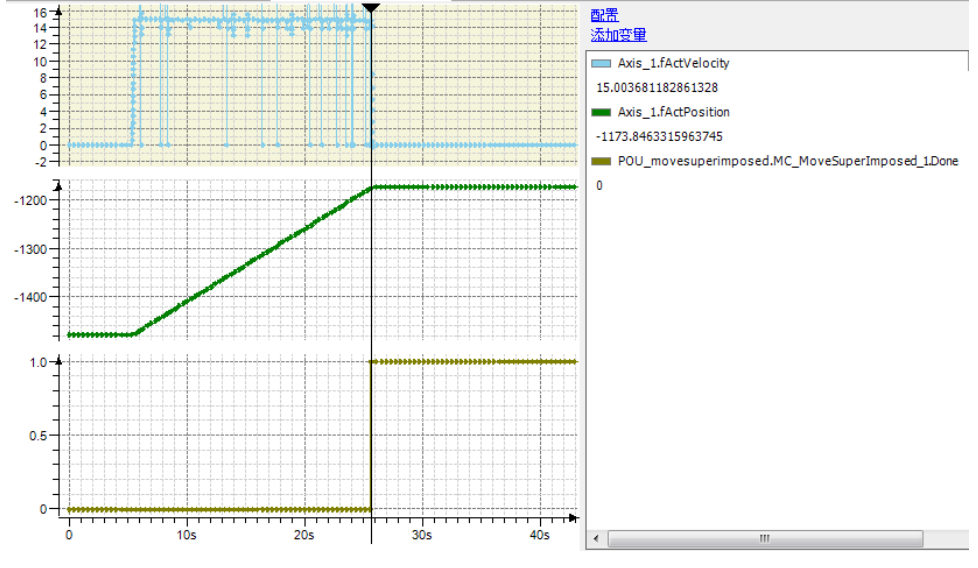Image resolution: width=978 pixels, height=568 pixels.
Task: Click the green fActPosition color swatch
Action: pos(601,112)
